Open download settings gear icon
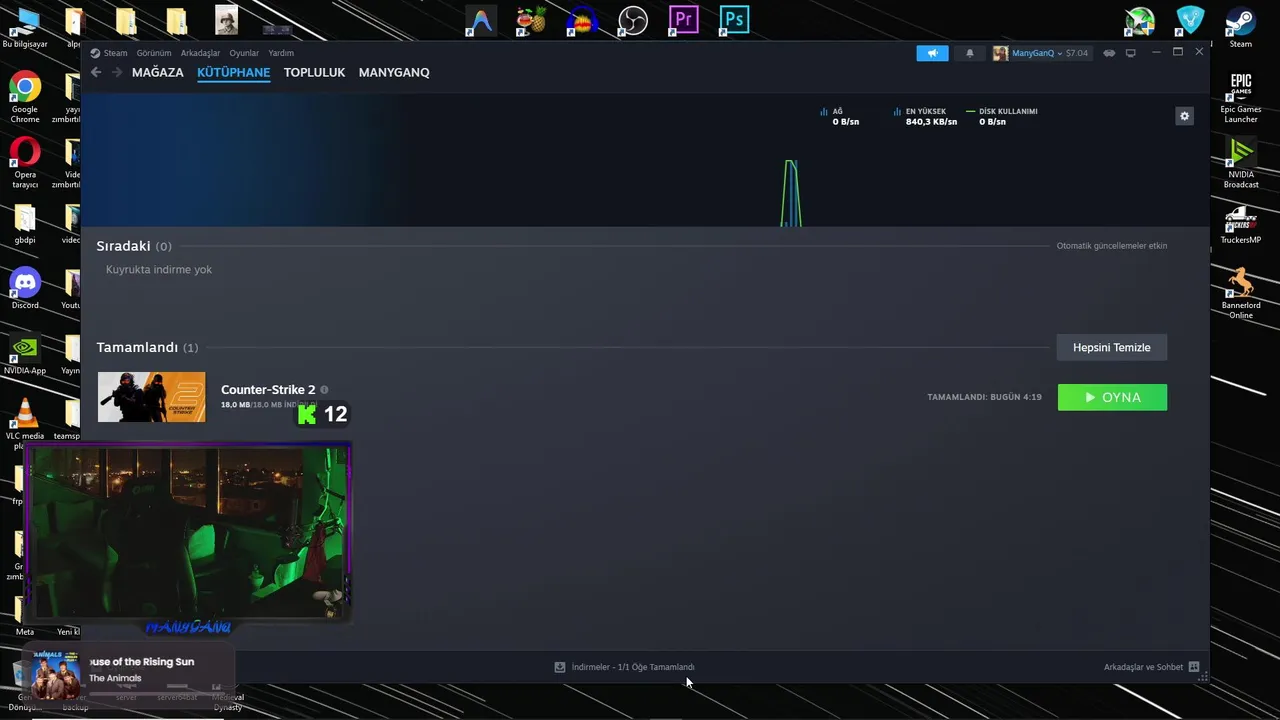1280x720 pixels. [x=1184, y=116]
